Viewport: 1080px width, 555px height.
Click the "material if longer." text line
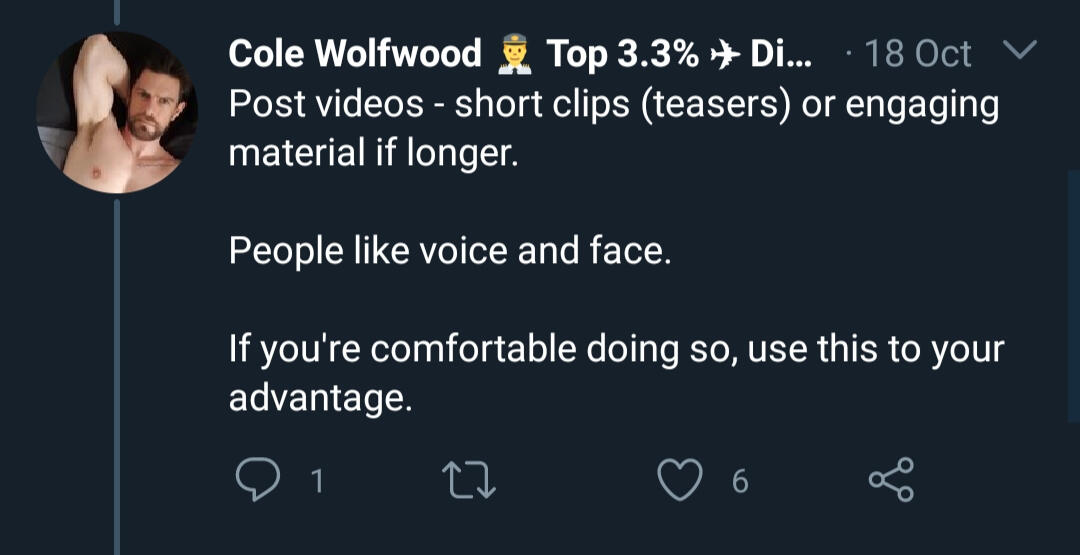tap(374, 154)
